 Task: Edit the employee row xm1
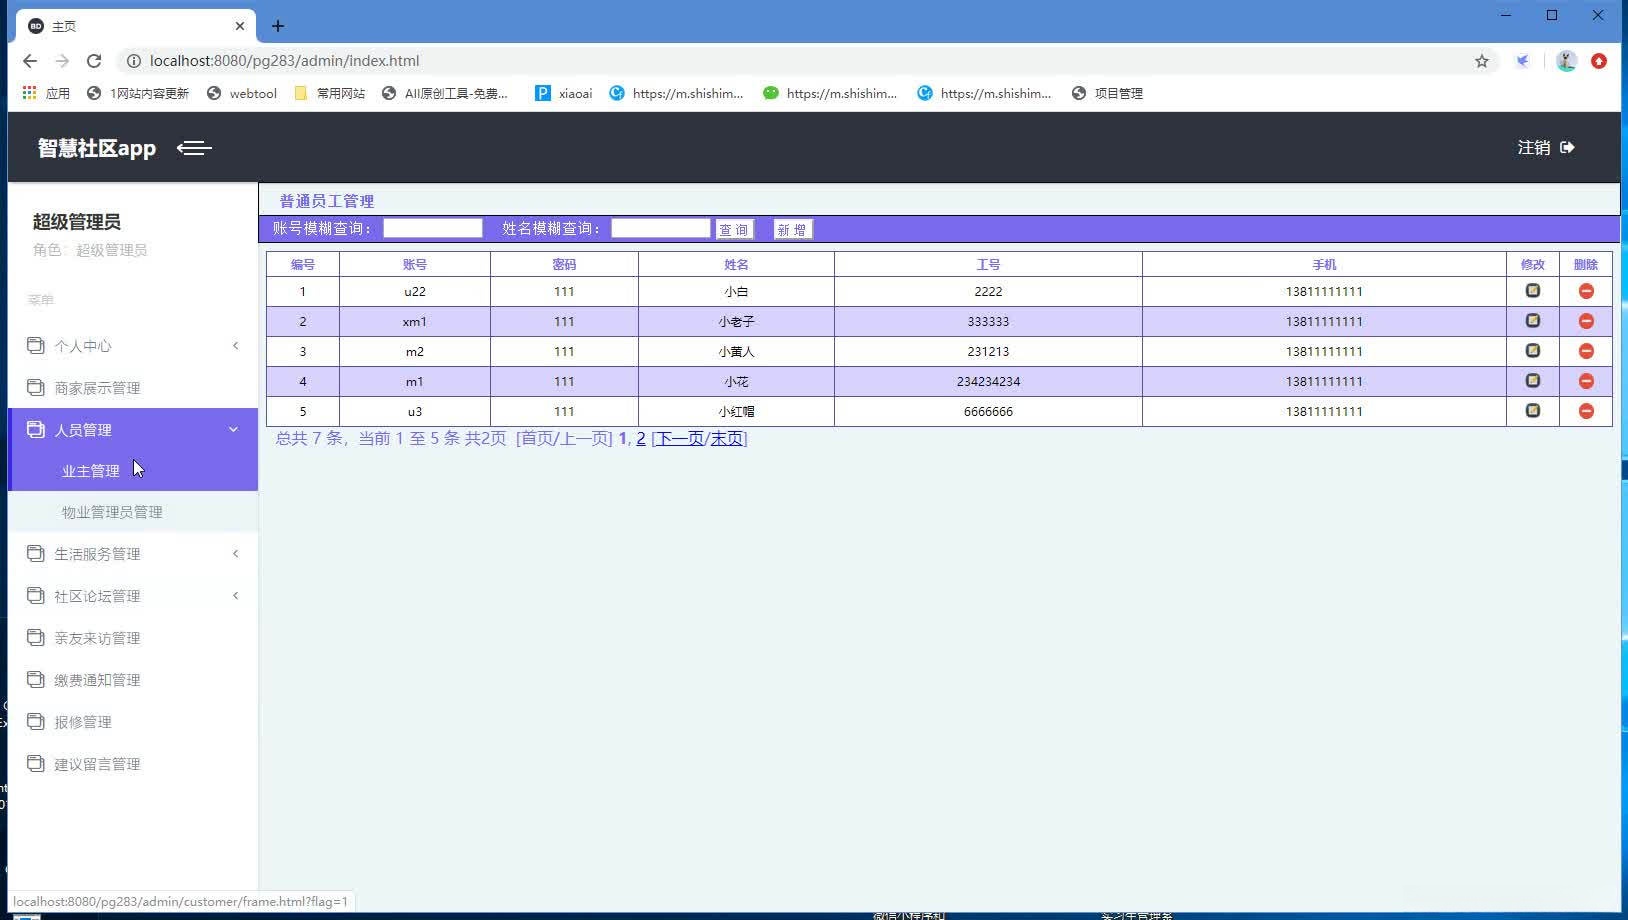click(x=1532, y=321)
